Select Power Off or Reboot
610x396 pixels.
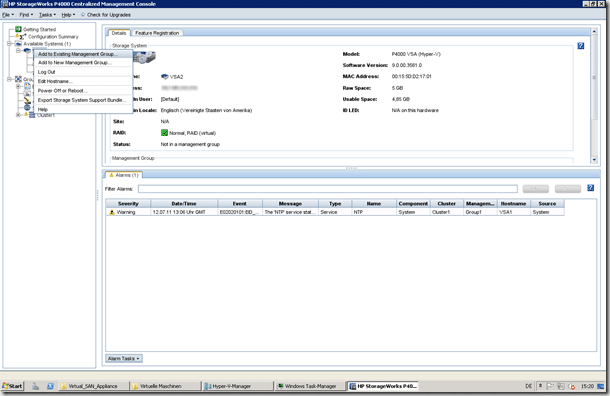83,91
